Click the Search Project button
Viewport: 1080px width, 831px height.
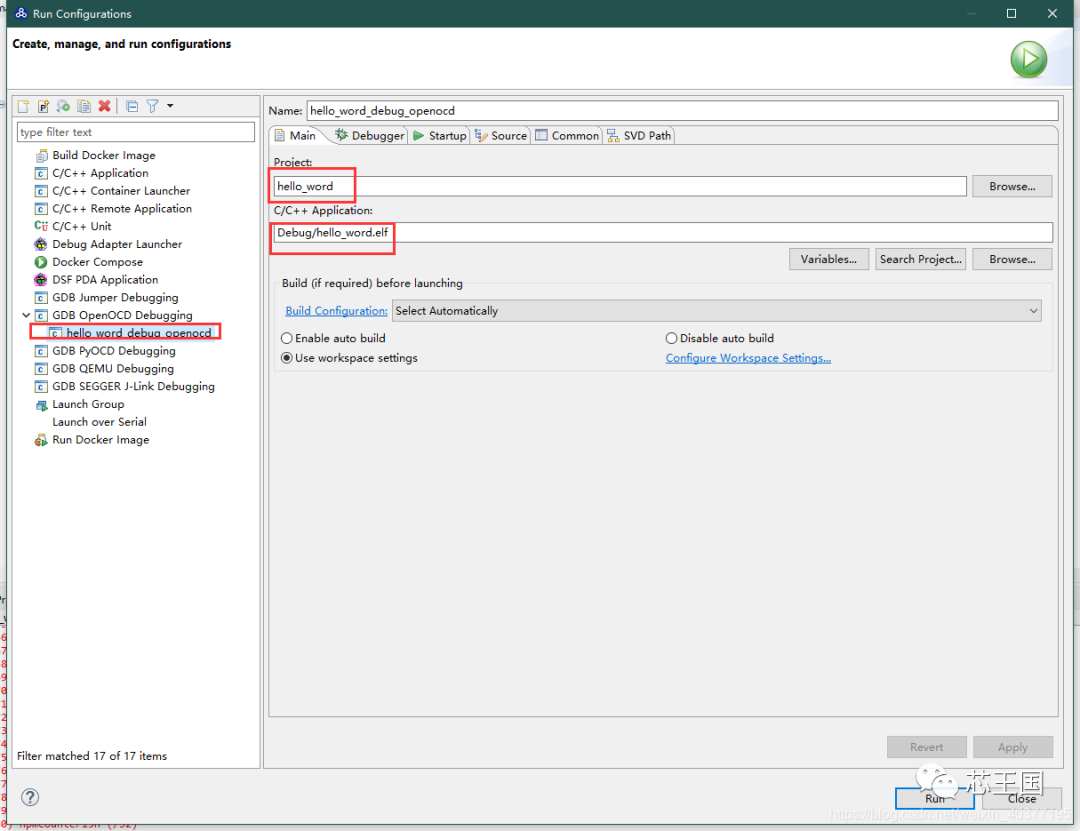point(920,259)
